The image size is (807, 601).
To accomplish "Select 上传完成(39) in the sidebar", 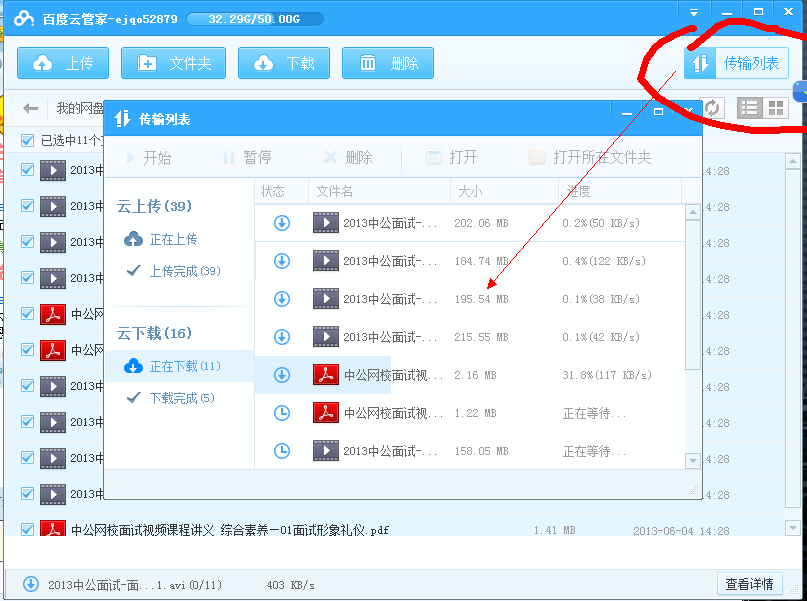I will click(x=174, y=271).
